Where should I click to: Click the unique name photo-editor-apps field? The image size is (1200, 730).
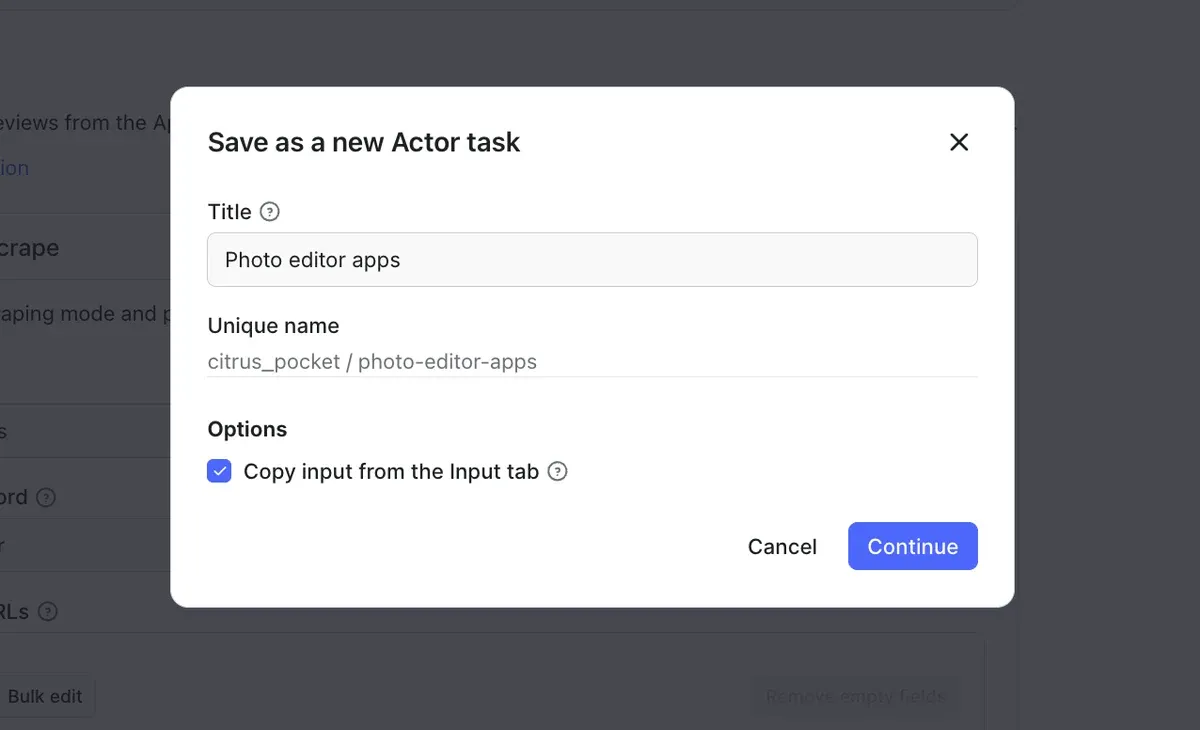tap(592, 361)
